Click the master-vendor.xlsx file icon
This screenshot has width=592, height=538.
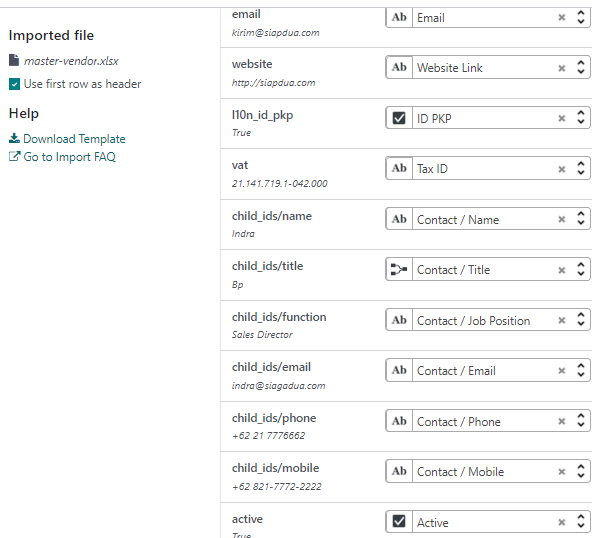point(14,60)
